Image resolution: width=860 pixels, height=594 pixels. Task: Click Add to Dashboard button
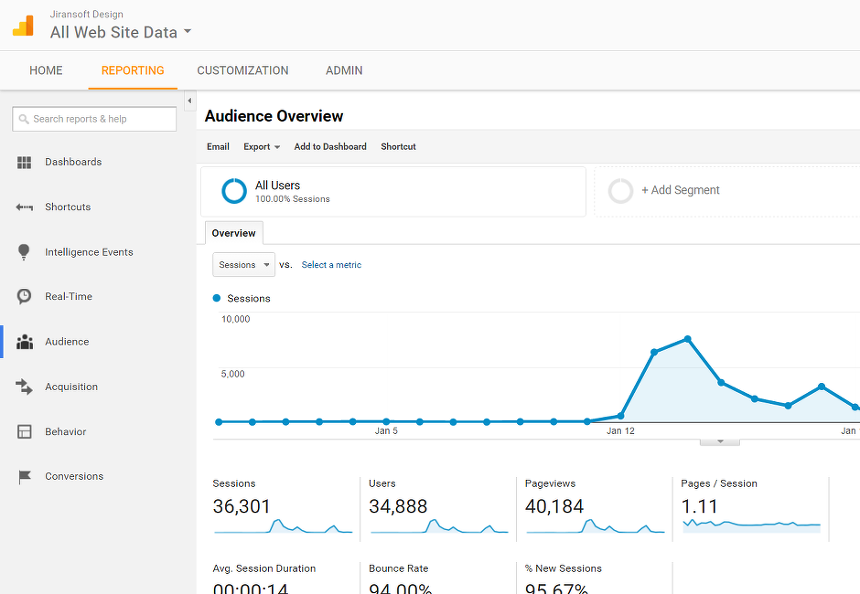(x=330, y=147)
